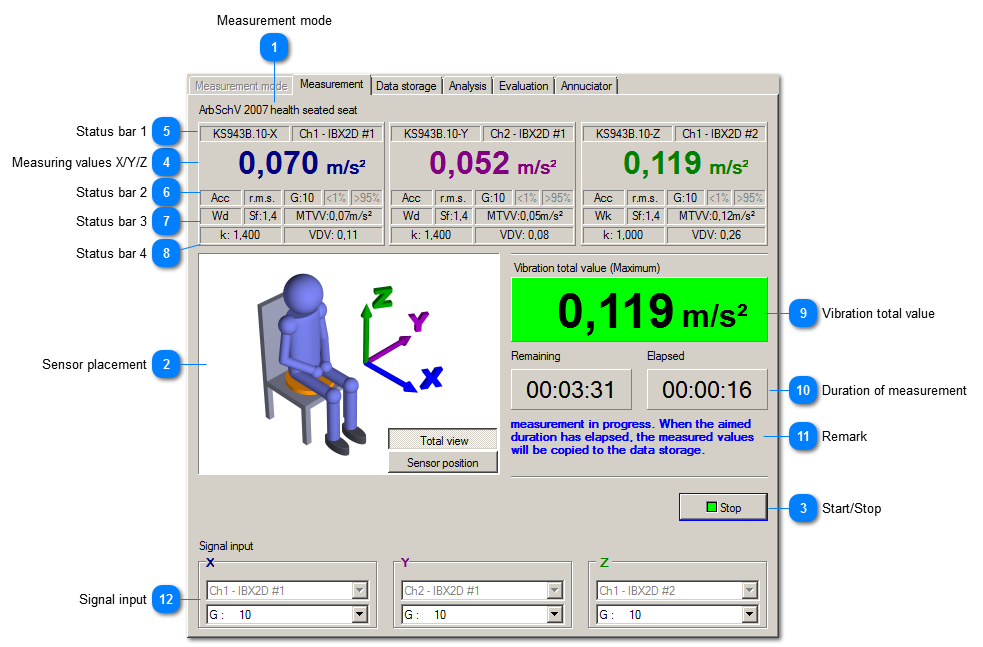The width and height of the screenshot is (983, 647).
Task: Click the >95% overload indicator for X channel
Action: (x=366, y=197)
